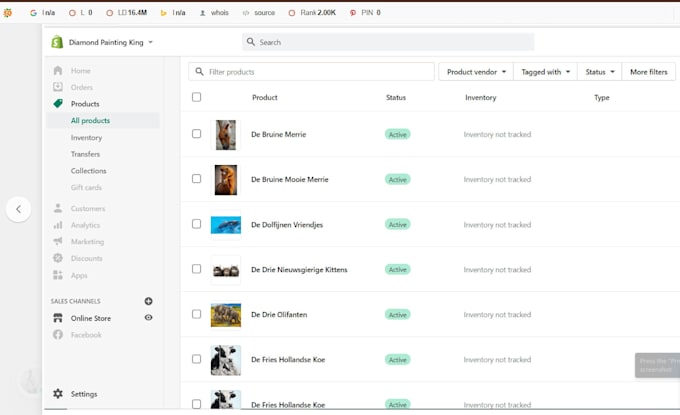Click the SEO extension bug icon
Viewport: 680px width, 415px height.
(x=8, y=13)
